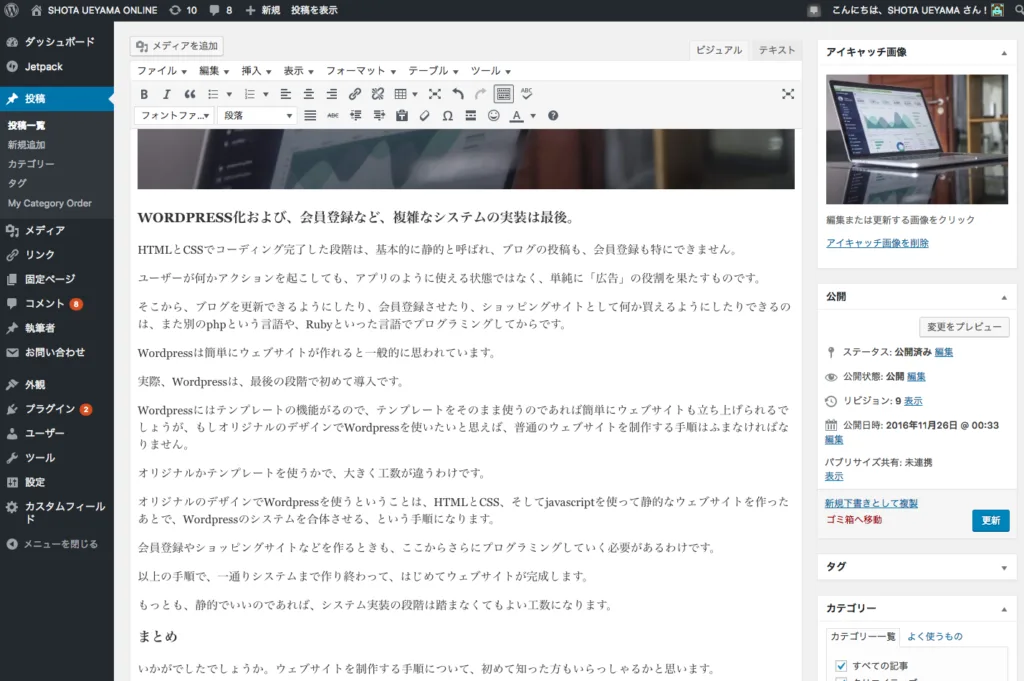Redo the last undone edit
The height and width of the screenshot is (681, 1024).
pyautogui.click(x=481, y=94)
